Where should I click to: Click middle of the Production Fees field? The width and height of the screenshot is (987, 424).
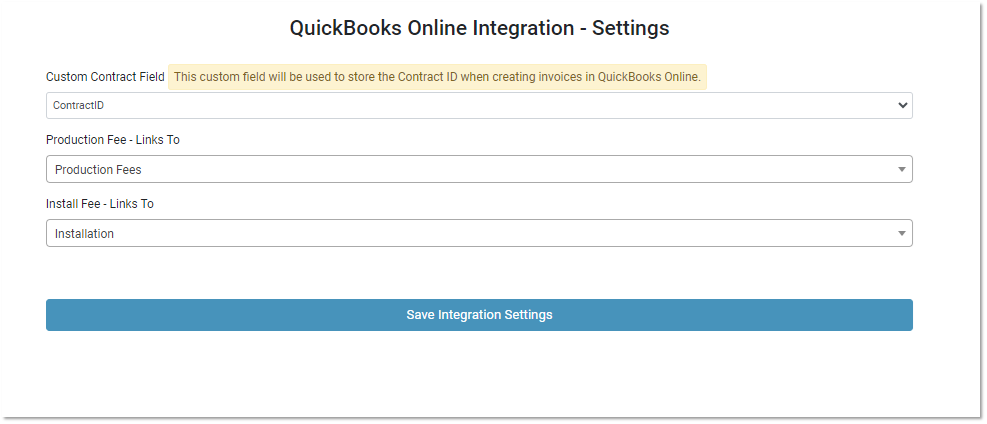pos(479,170)
